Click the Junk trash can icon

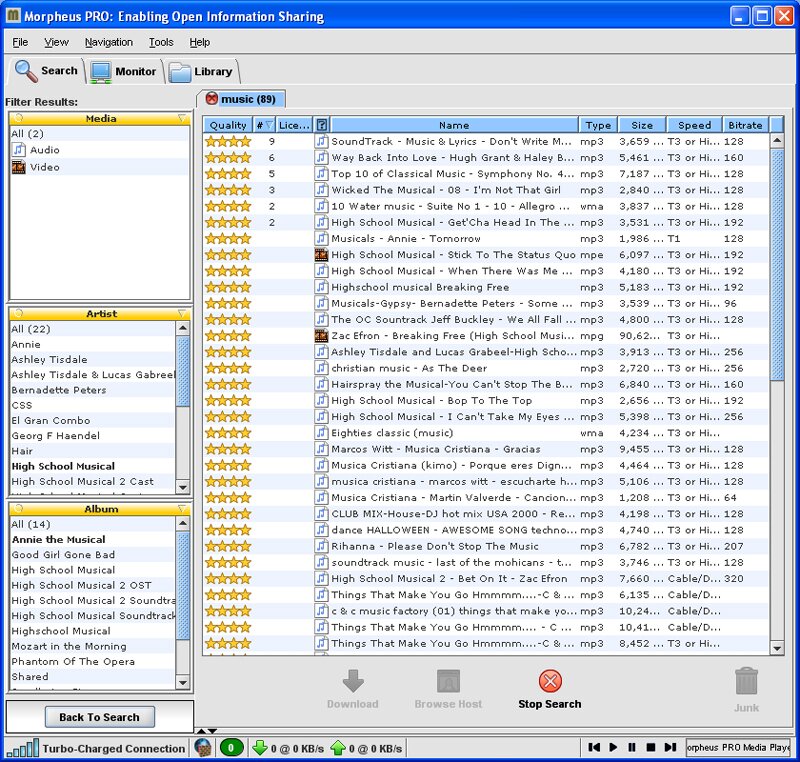746,682
